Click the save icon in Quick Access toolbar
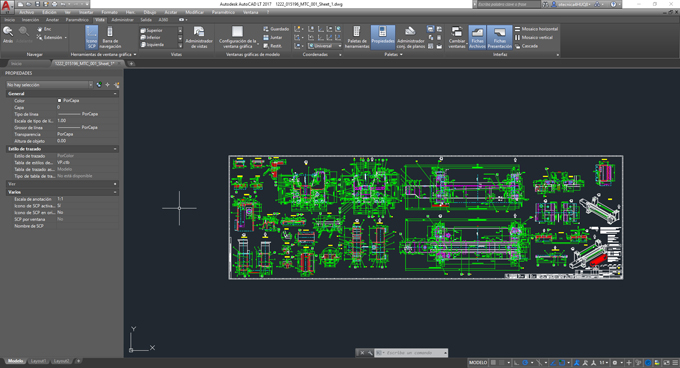Image resolution: width=680 pixels, height=368 pixels. 38,4
